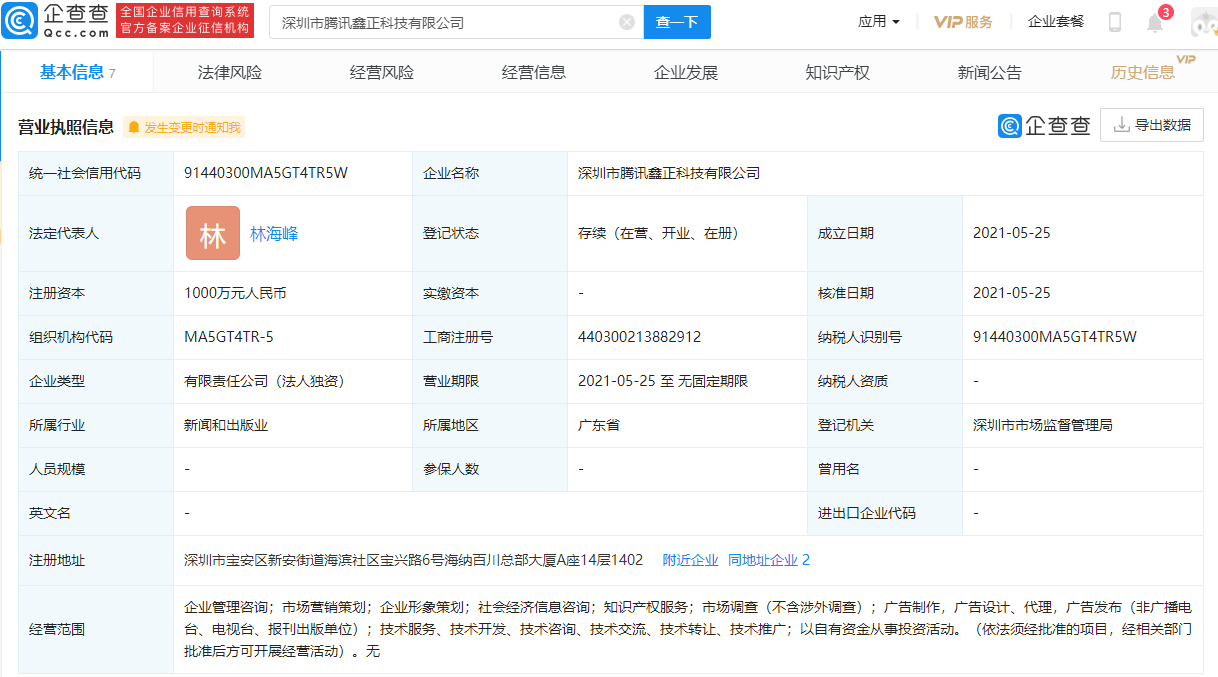Select 1000万元人民币 registered capital value

point(235,293)
